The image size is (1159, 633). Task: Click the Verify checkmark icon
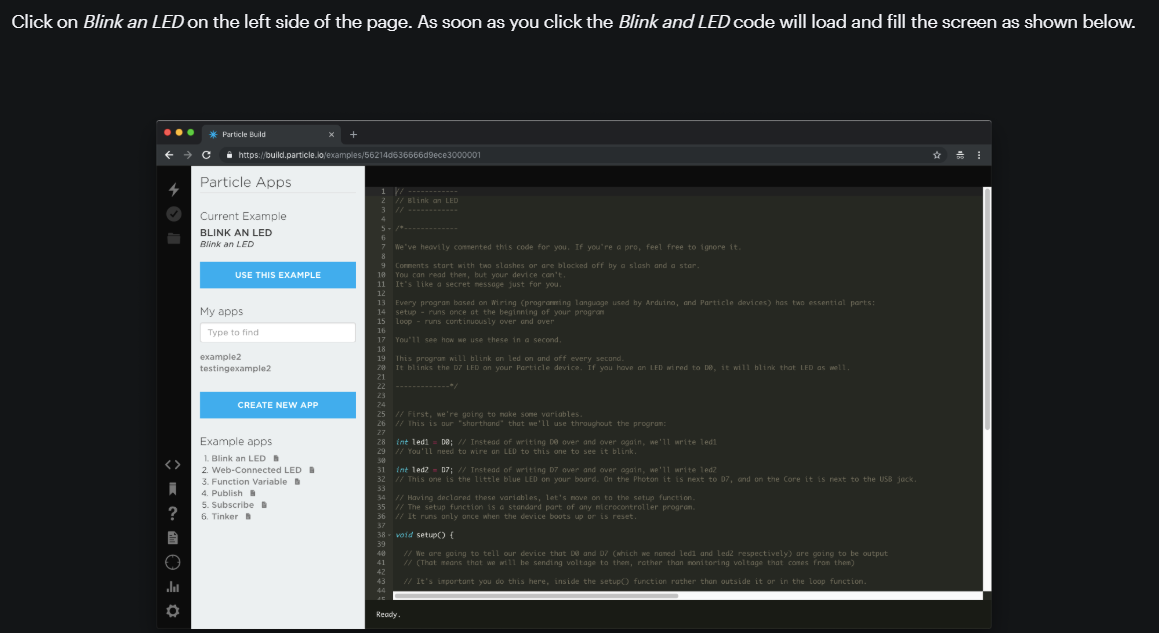173,214
